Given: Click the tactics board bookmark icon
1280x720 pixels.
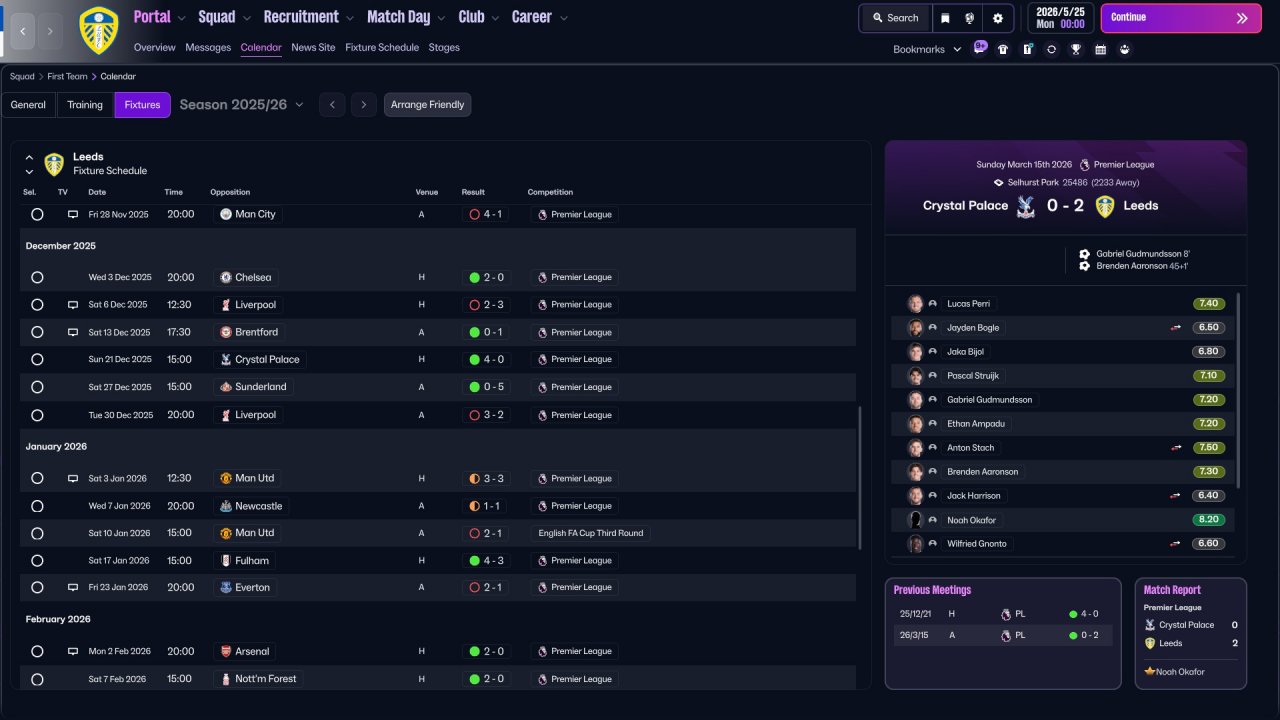Looking at the screenshot, I should [1027, 49].
